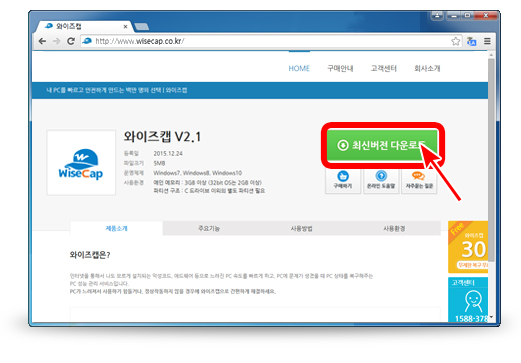Image resolution: width=521 pixels, height=363 pixels.
Task: Bookmark the page with the star icon
Action: 455,41
